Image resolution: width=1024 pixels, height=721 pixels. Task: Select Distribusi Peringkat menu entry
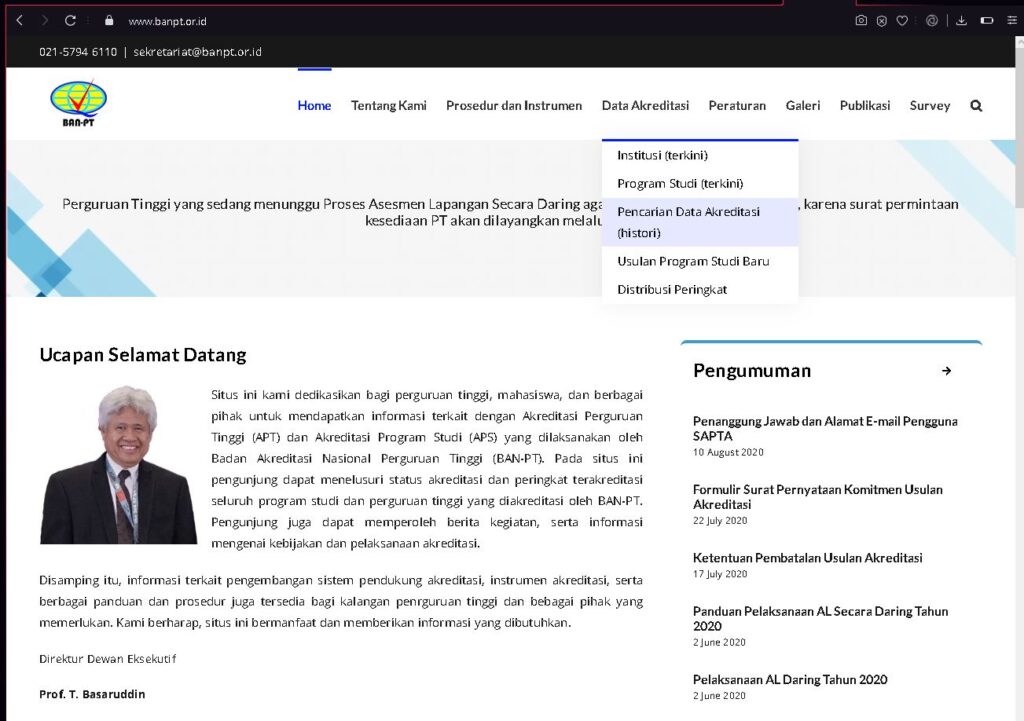click(x=672, y=289)
